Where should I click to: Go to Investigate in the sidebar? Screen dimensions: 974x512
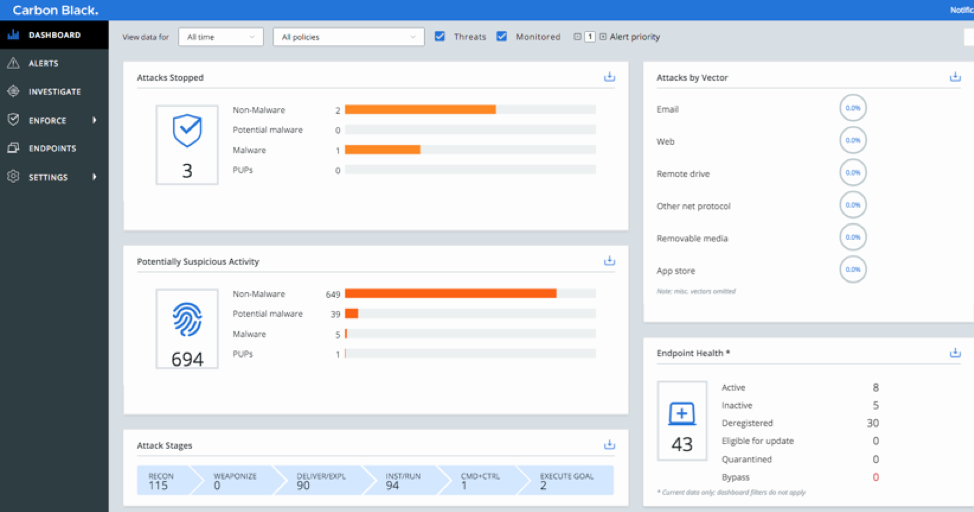[x=54, y=92]
